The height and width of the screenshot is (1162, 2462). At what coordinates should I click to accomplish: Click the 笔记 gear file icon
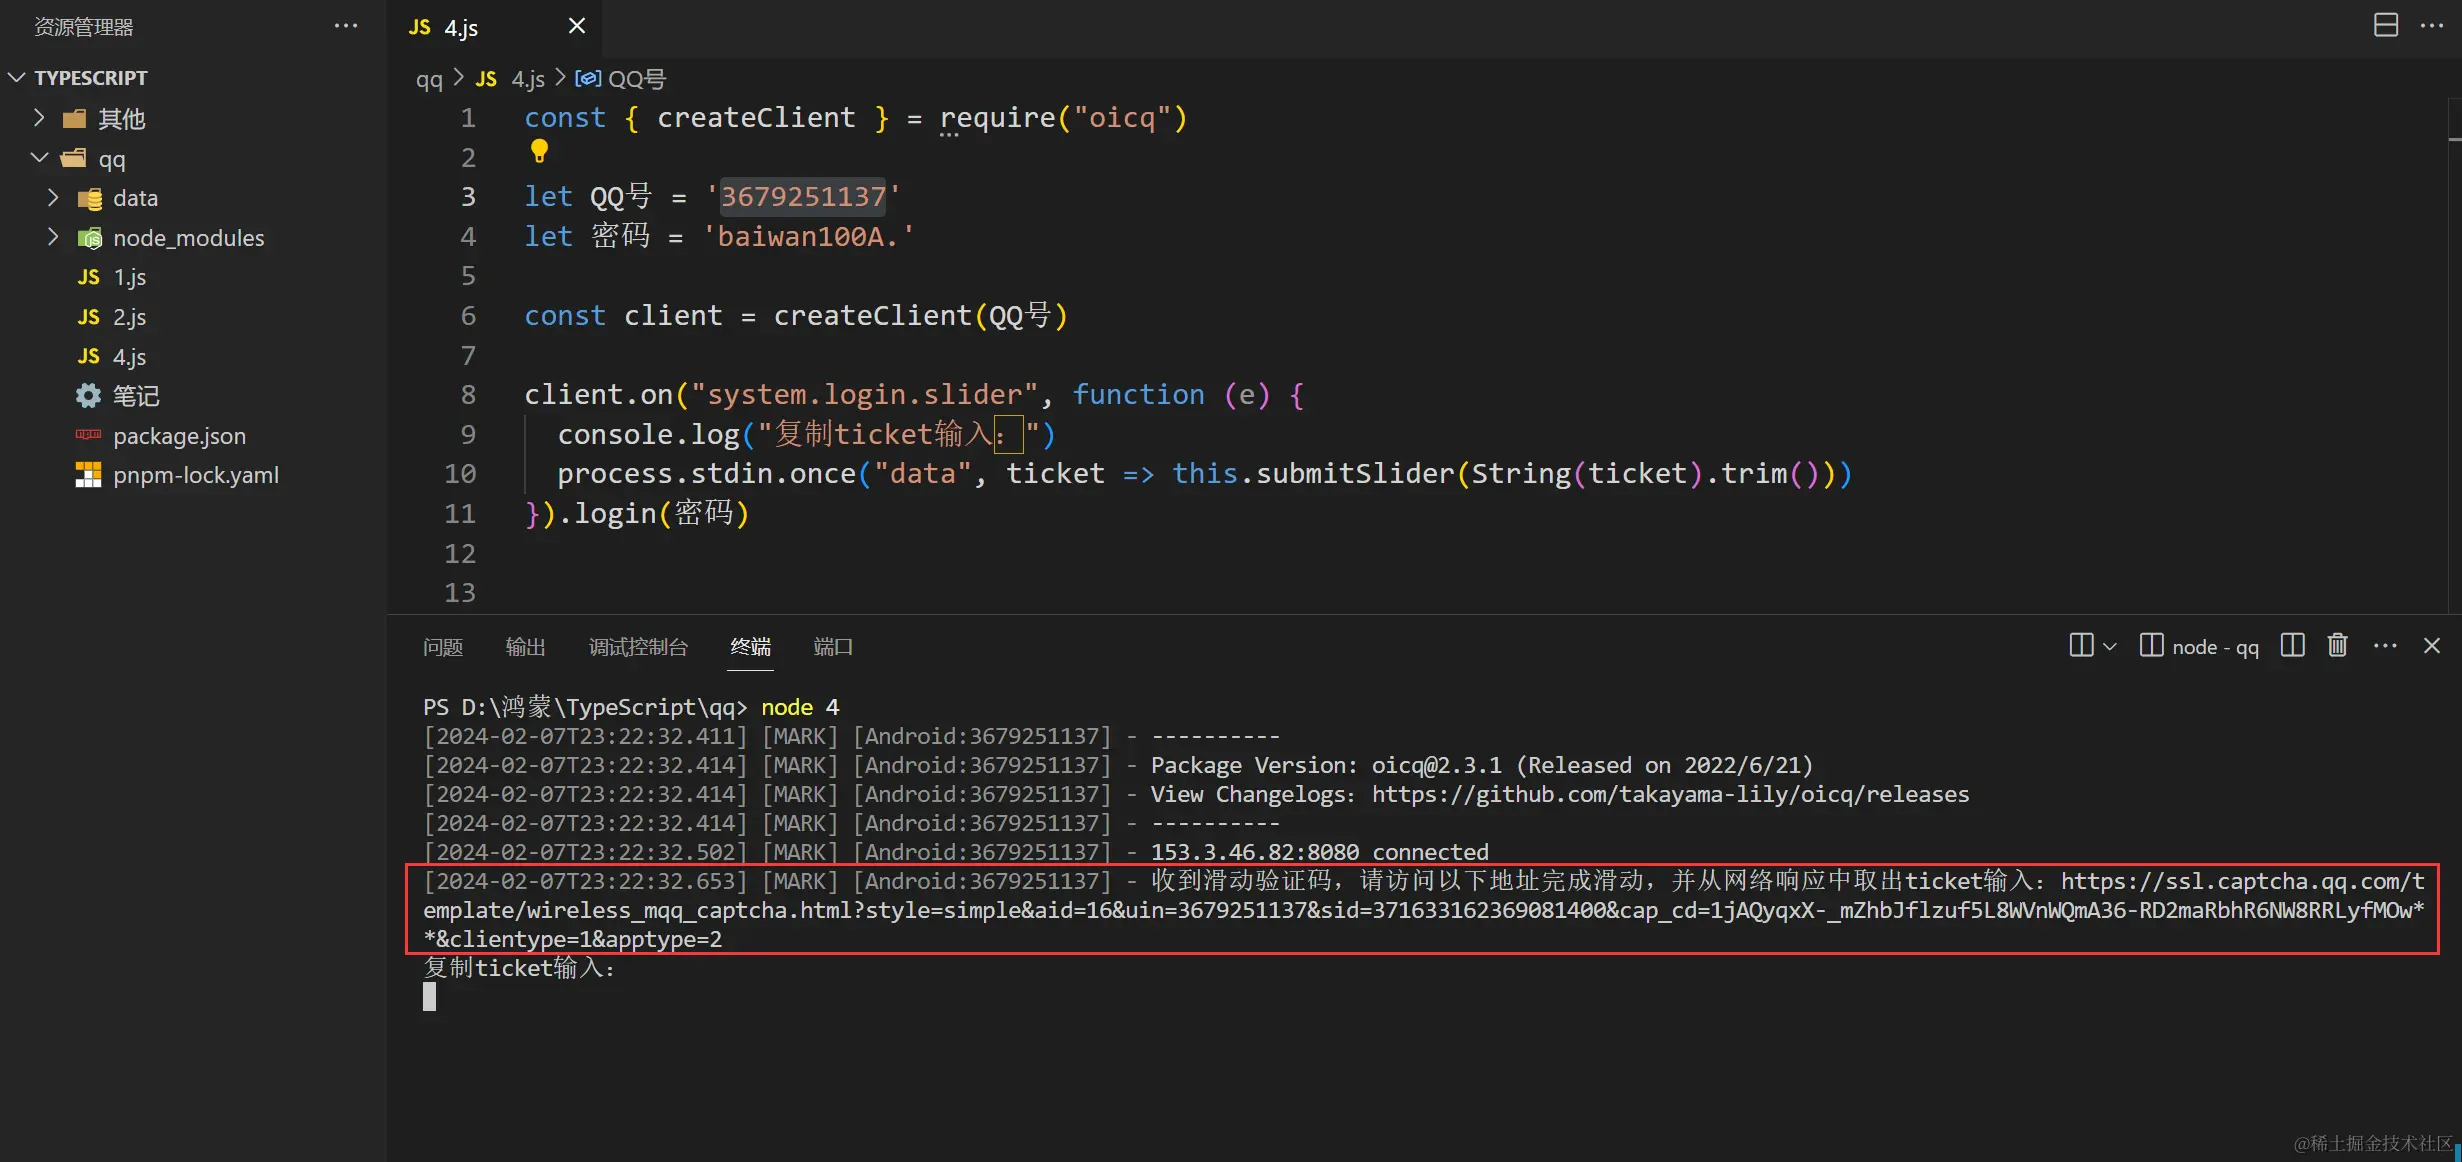89,396
